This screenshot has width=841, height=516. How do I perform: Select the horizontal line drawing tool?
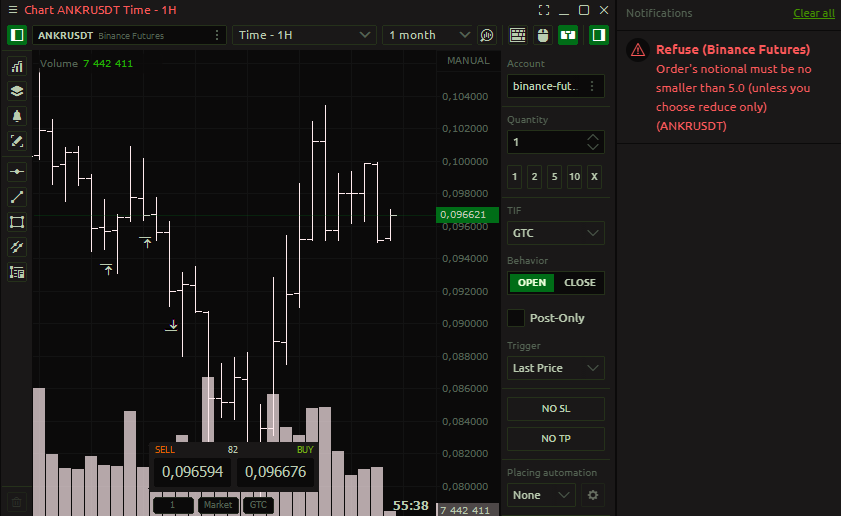pyautogui.click(x=17, y=171)
